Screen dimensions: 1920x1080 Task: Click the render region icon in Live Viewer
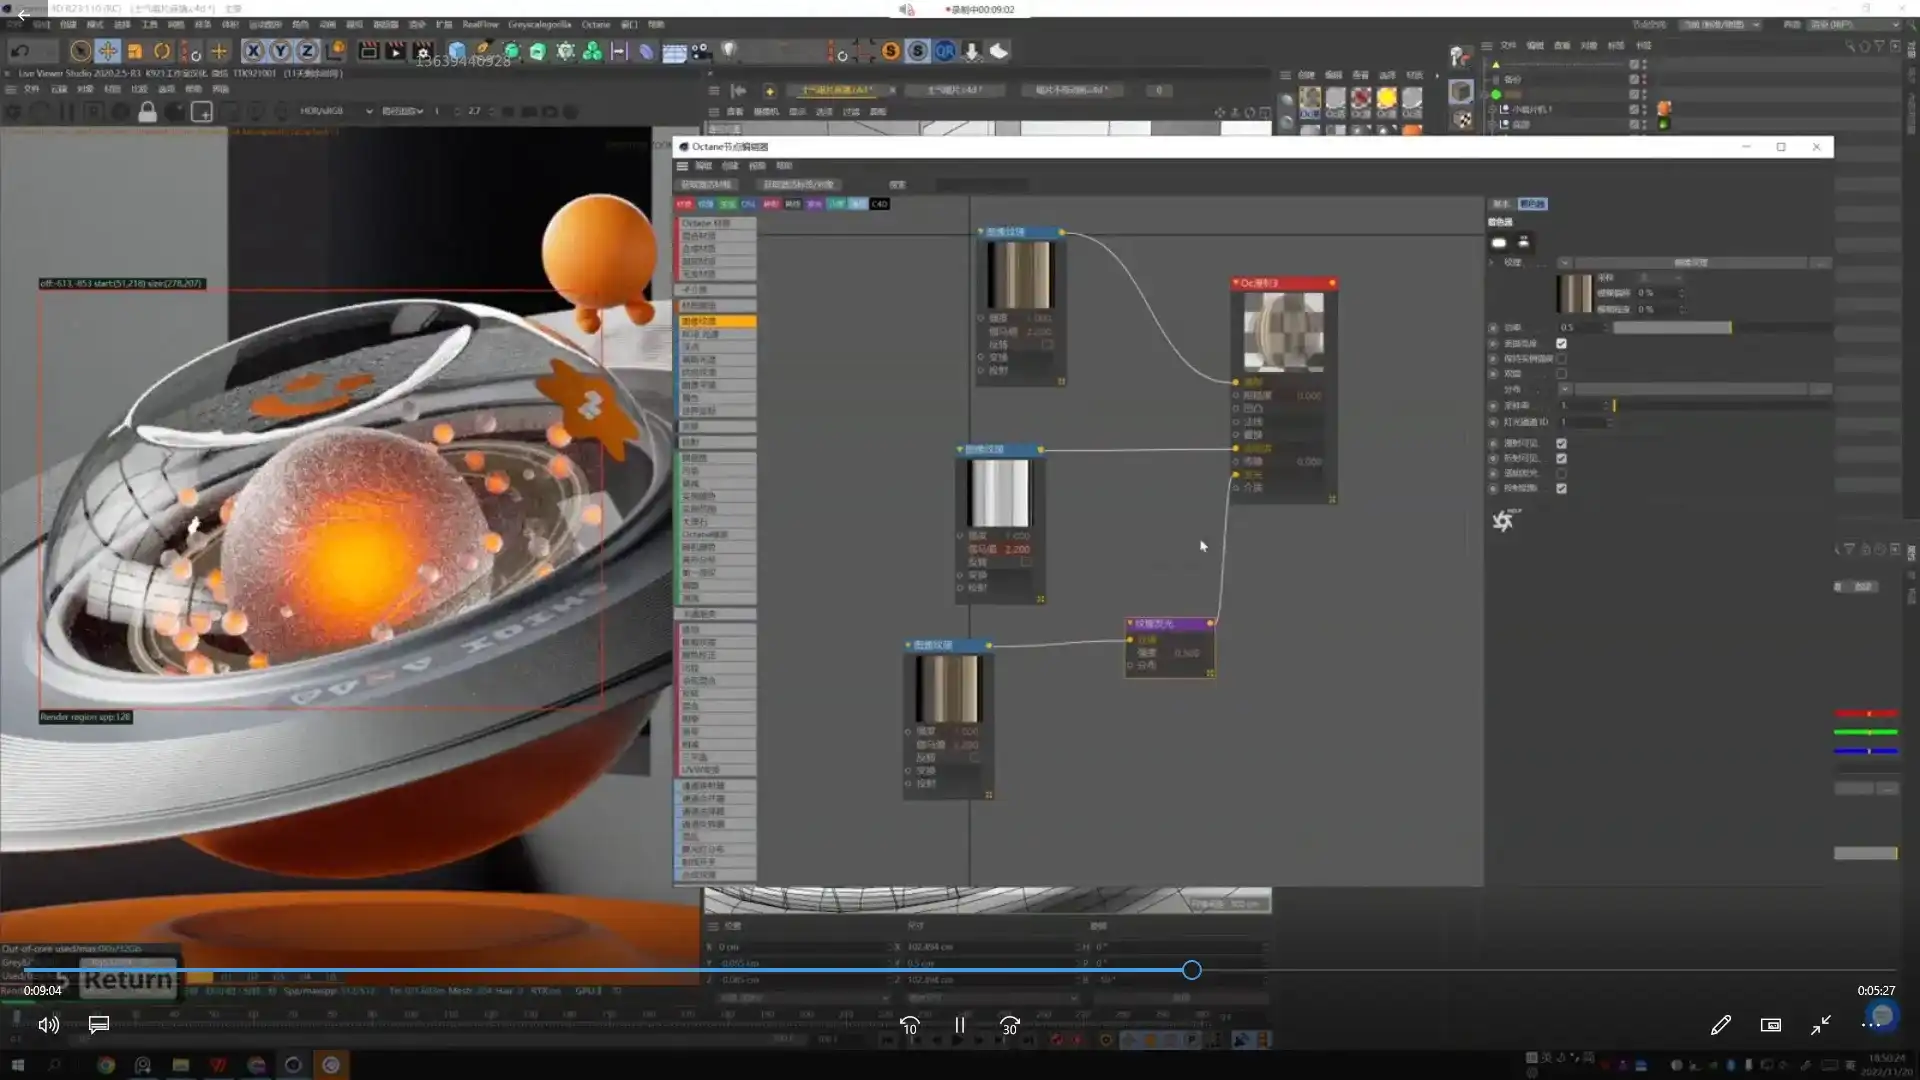(x=202, y=112)
